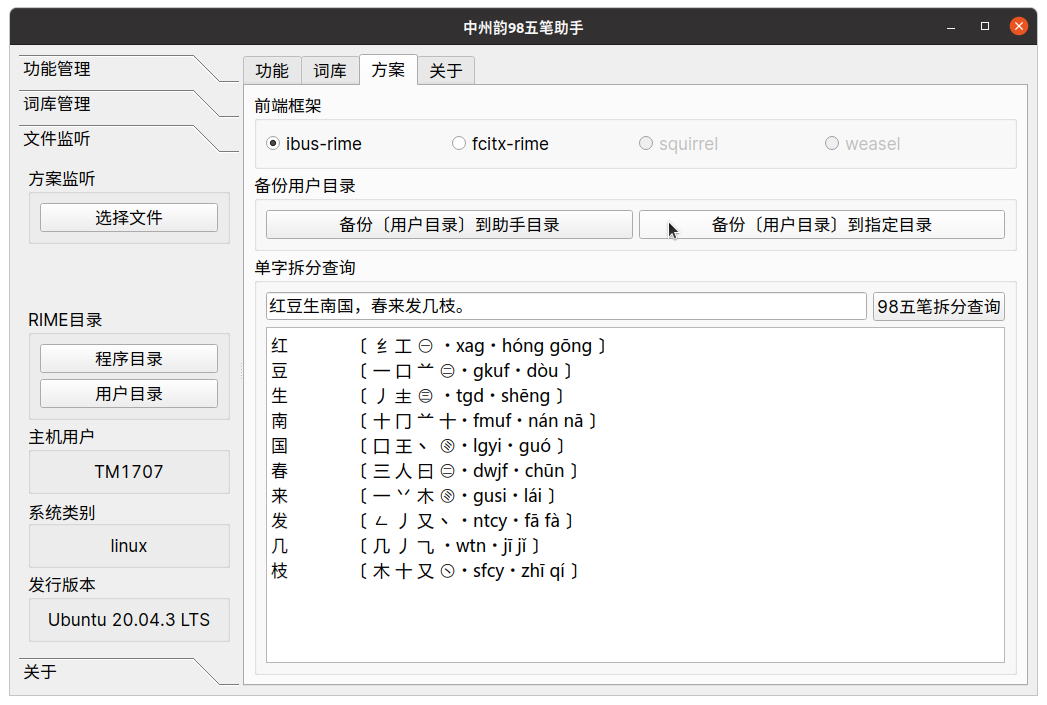Click the result row for 国 lgyi
This screenshot has height=705, width=1047.
(418, 446)
